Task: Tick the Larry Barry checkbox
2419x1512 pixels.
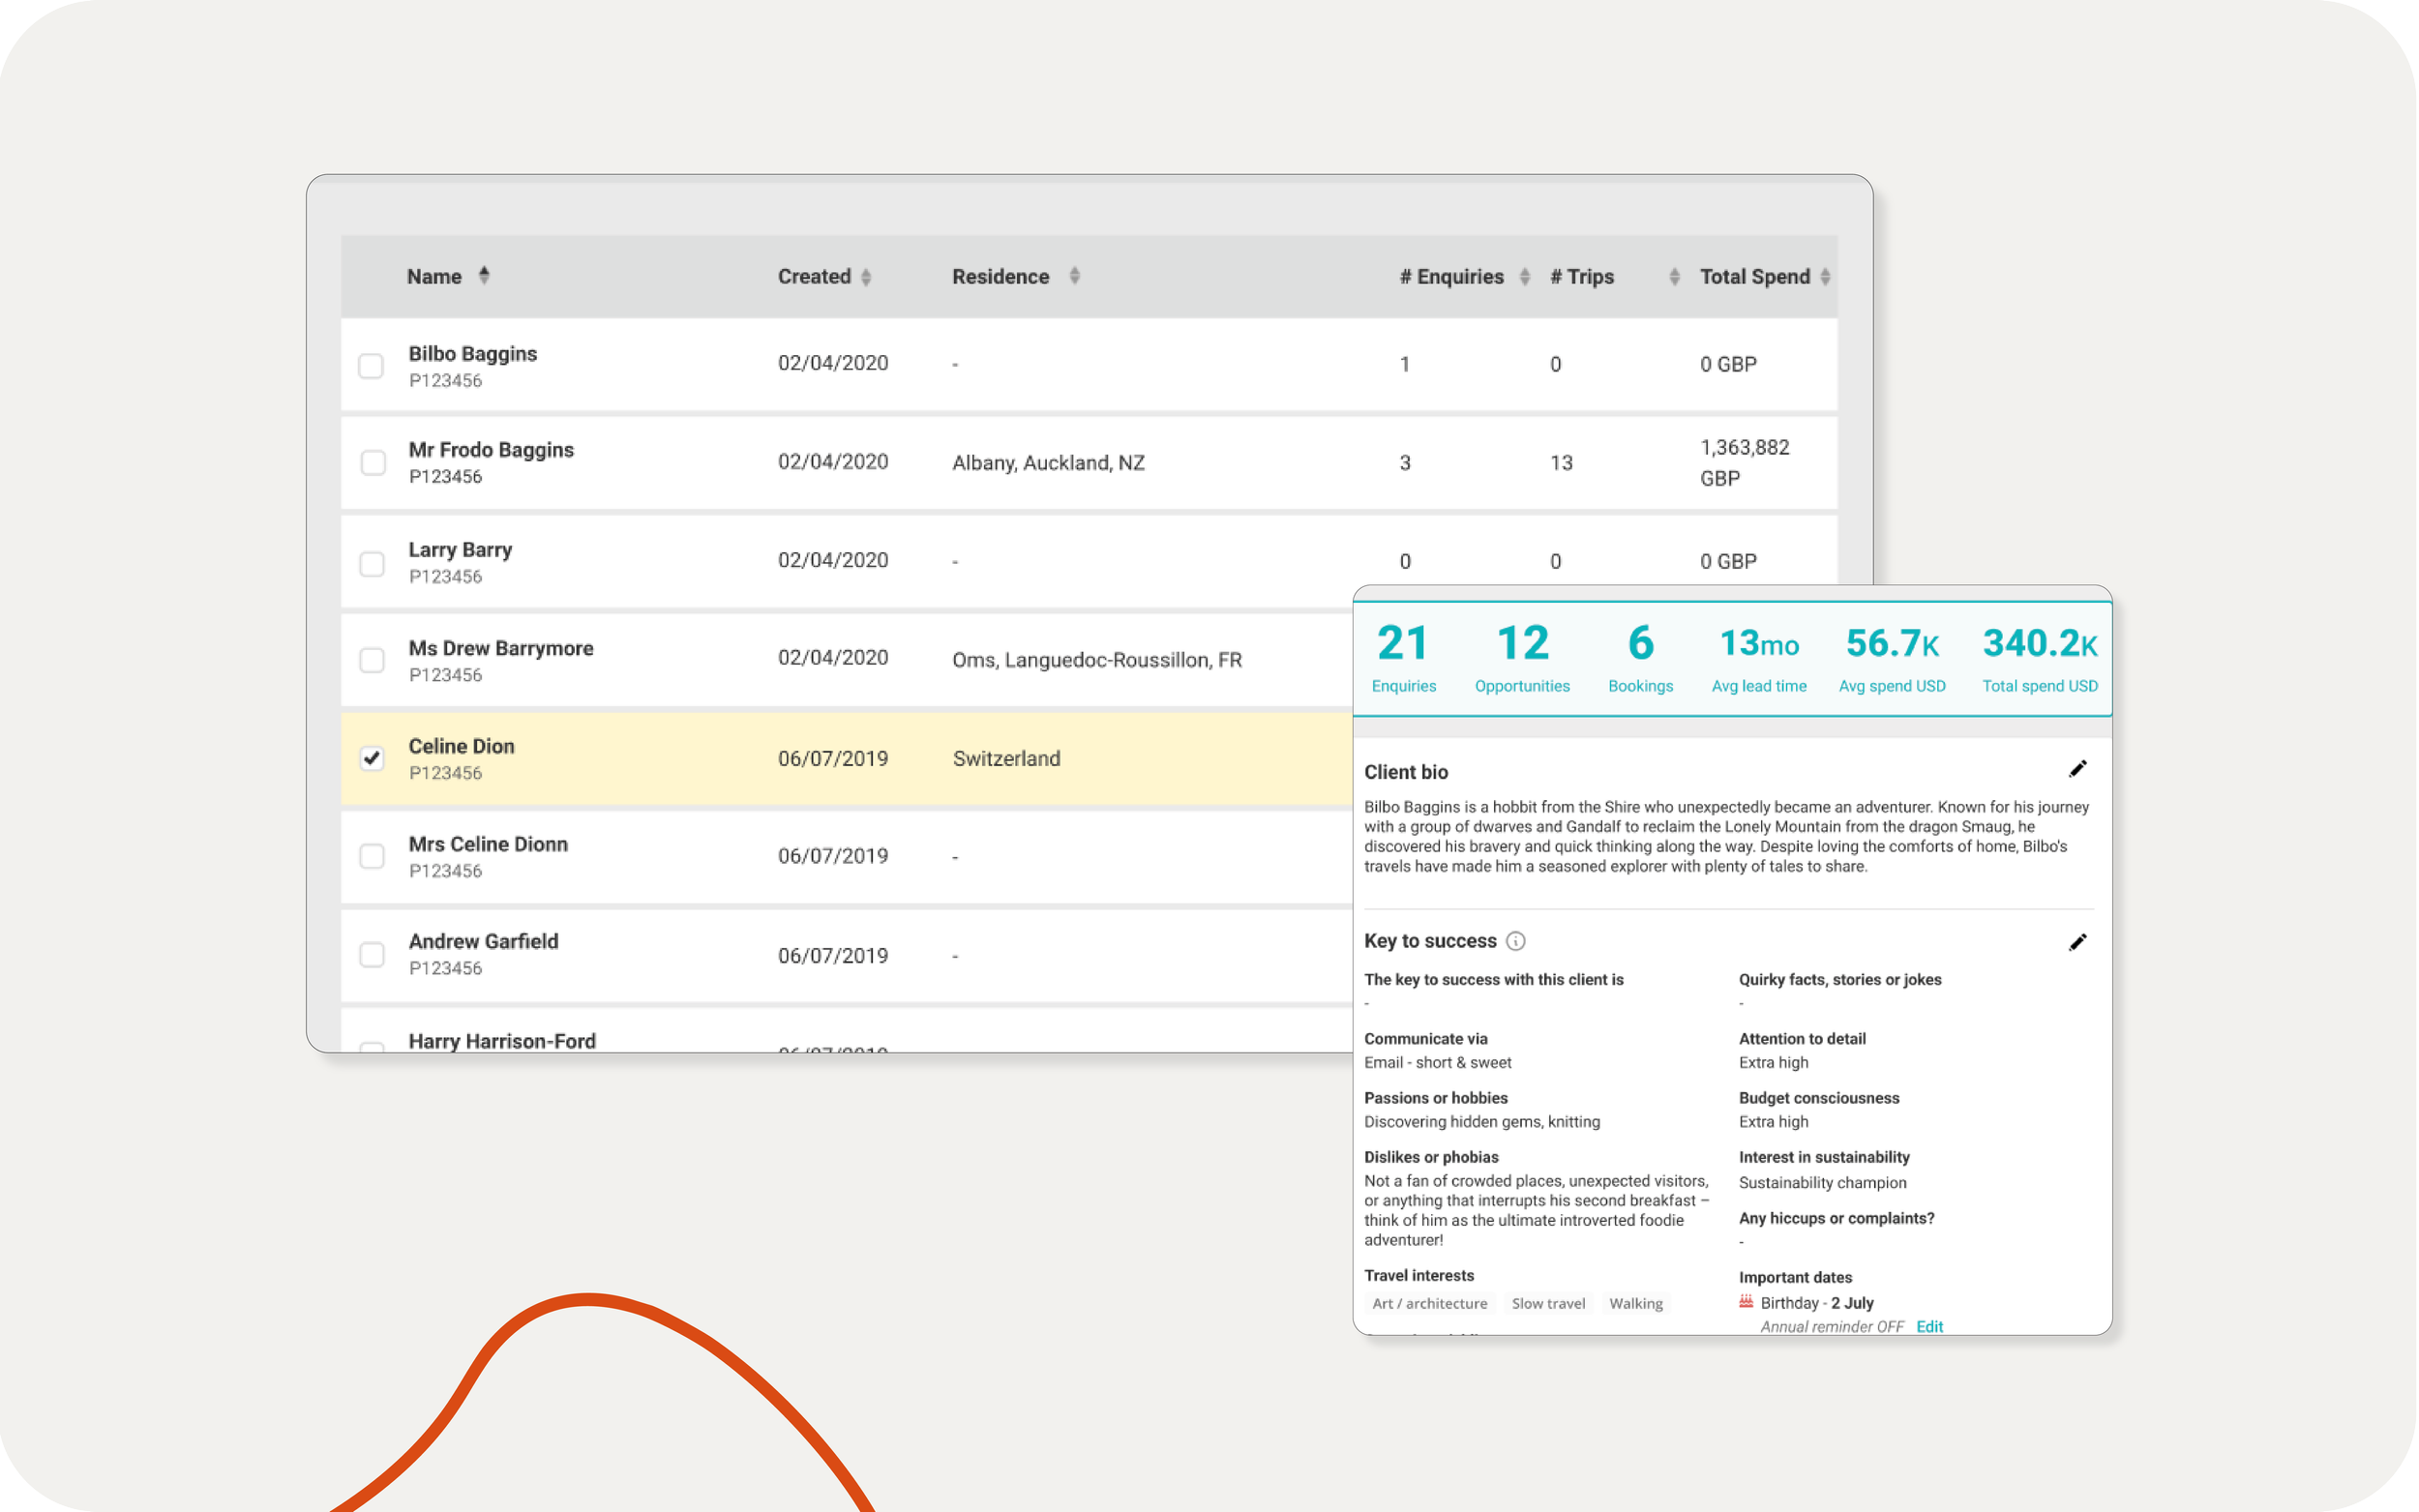Action: click(372, 564)
